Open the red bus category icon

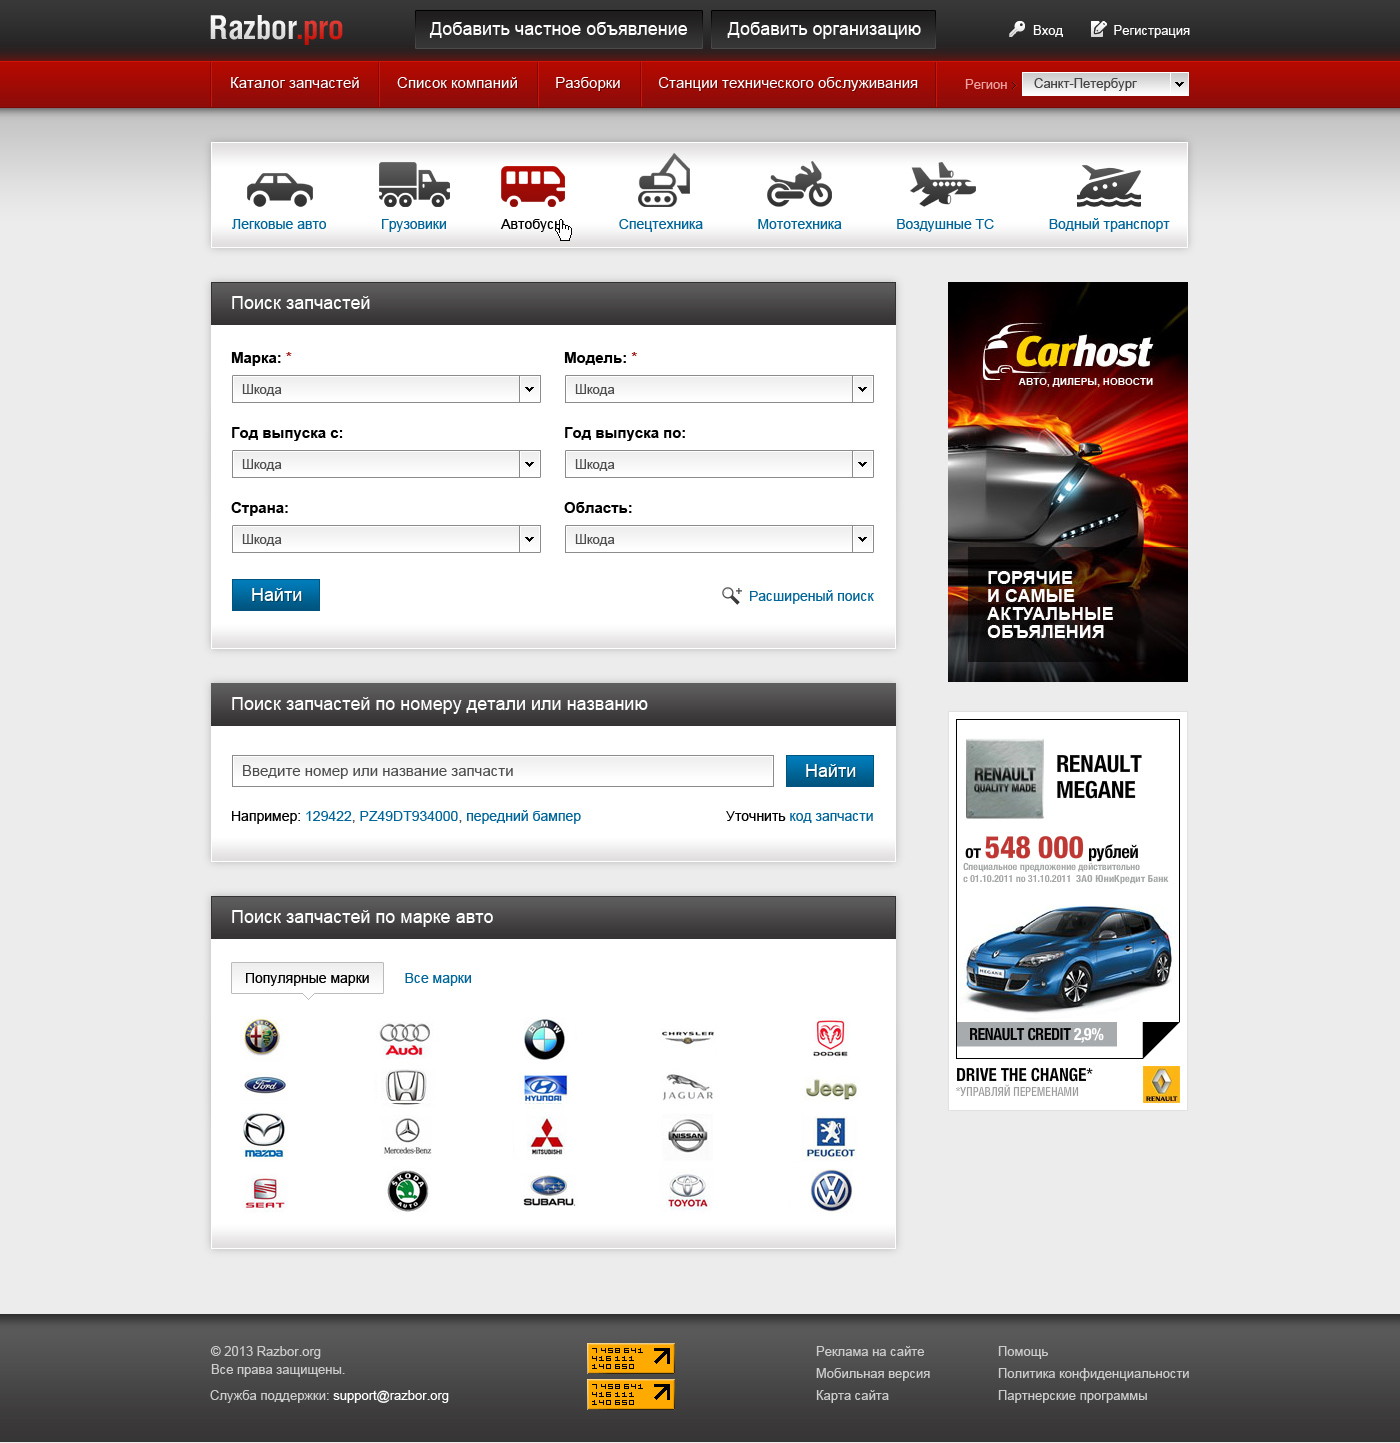[x=533, y=186]
